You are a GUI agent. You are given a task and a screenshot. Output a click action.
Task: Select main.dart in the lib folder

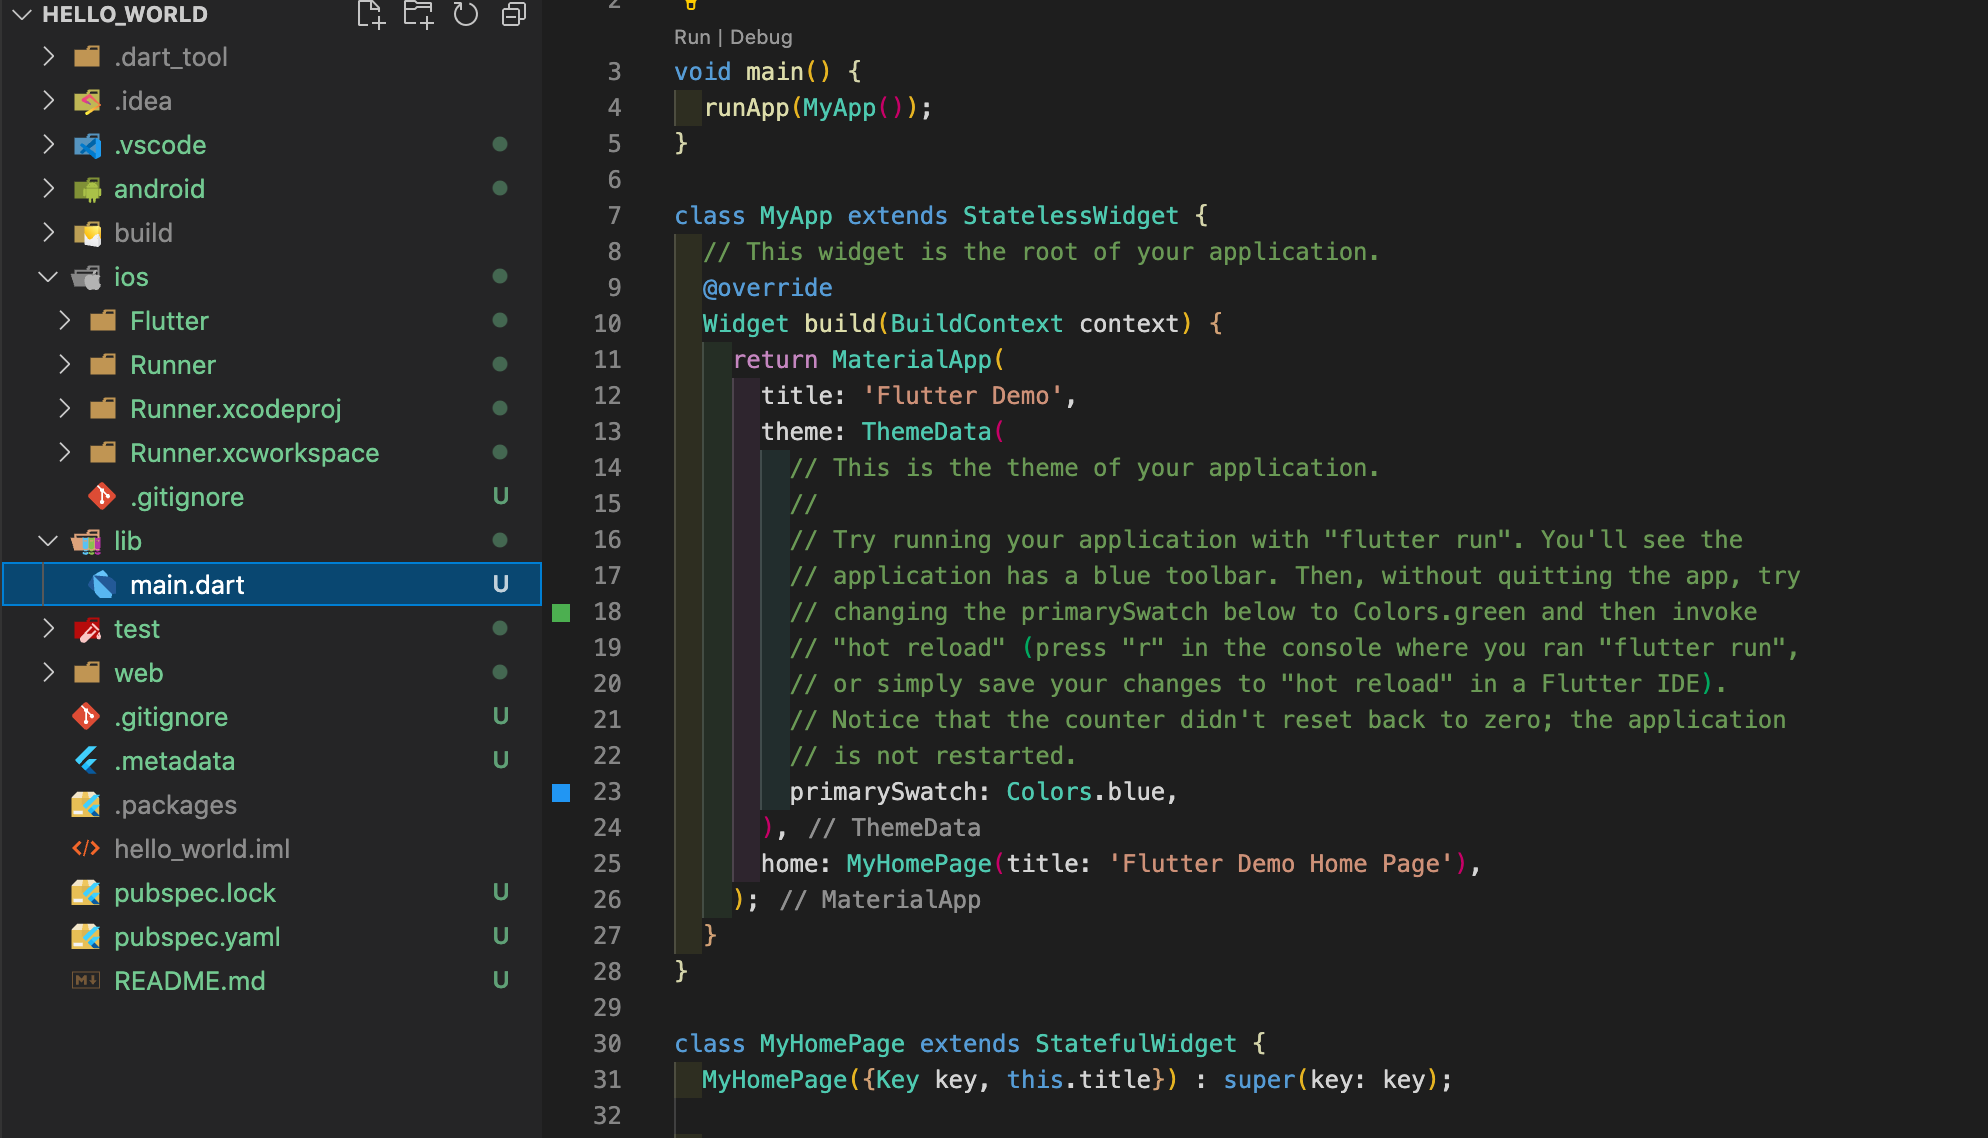tap(186, 585)
